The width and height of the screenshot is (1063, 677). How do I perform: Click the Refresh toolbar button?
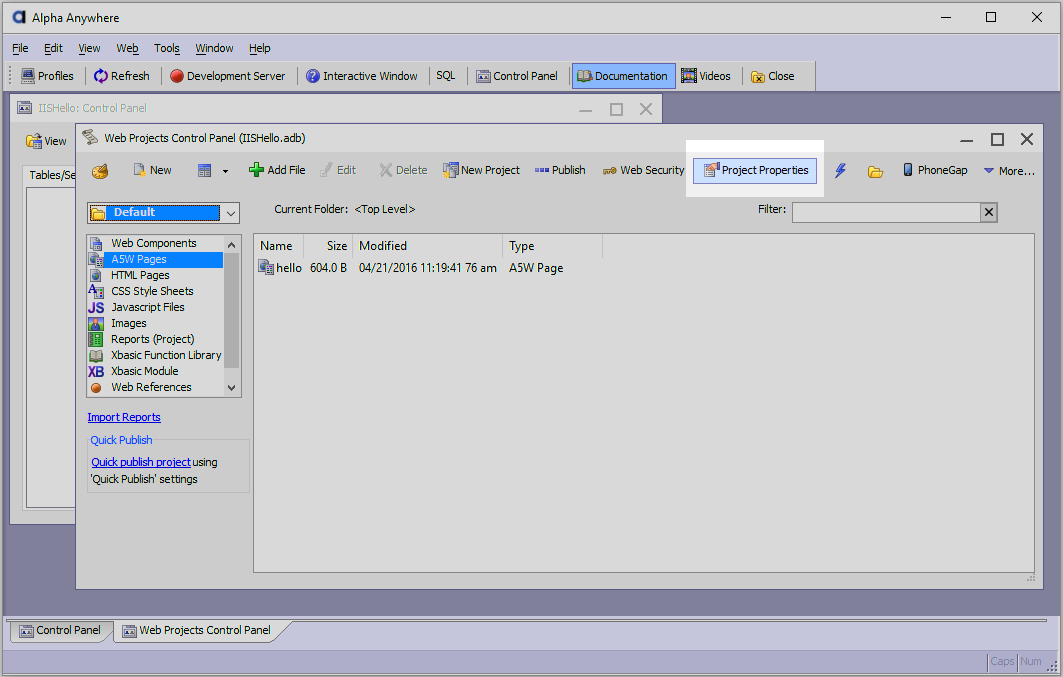[x=122, y=76]
